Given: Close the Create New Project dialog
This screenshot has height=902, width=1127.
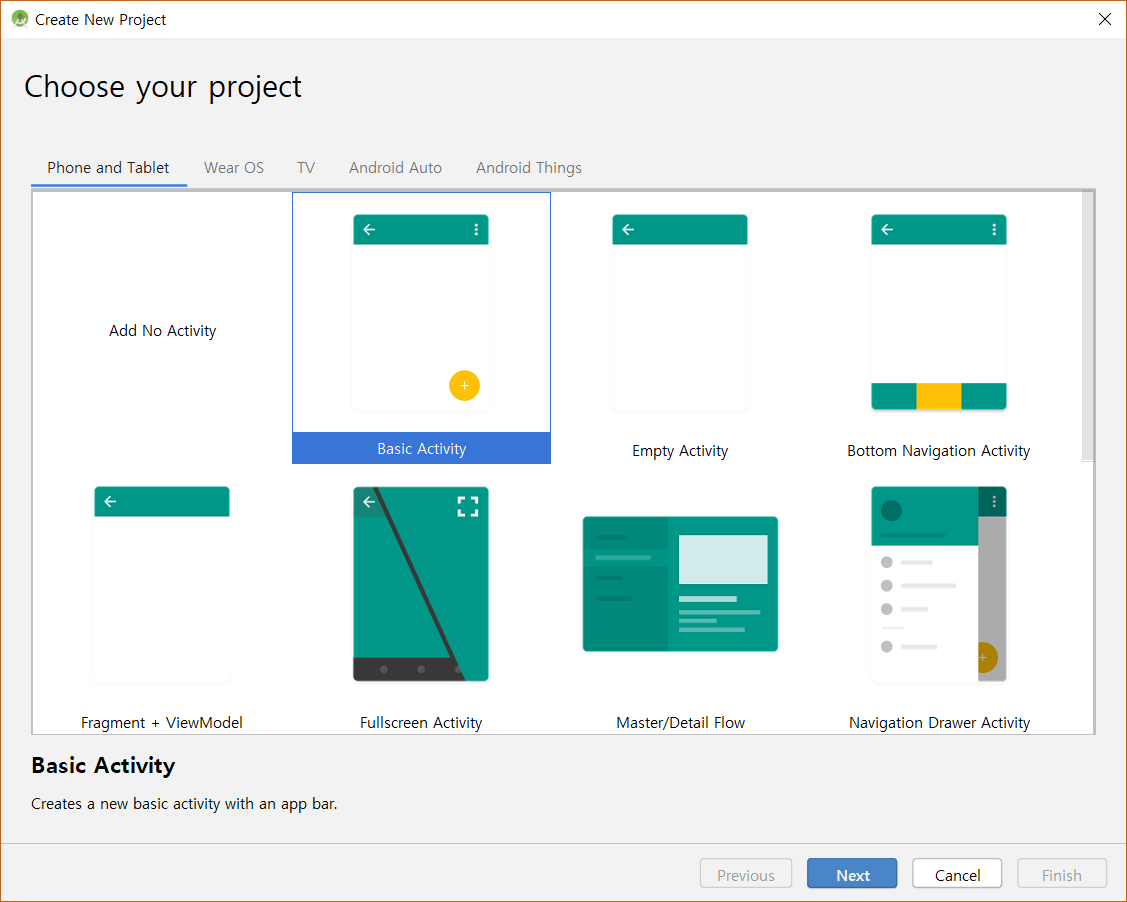Looking at the screenshot, I should coord(1105,19).
